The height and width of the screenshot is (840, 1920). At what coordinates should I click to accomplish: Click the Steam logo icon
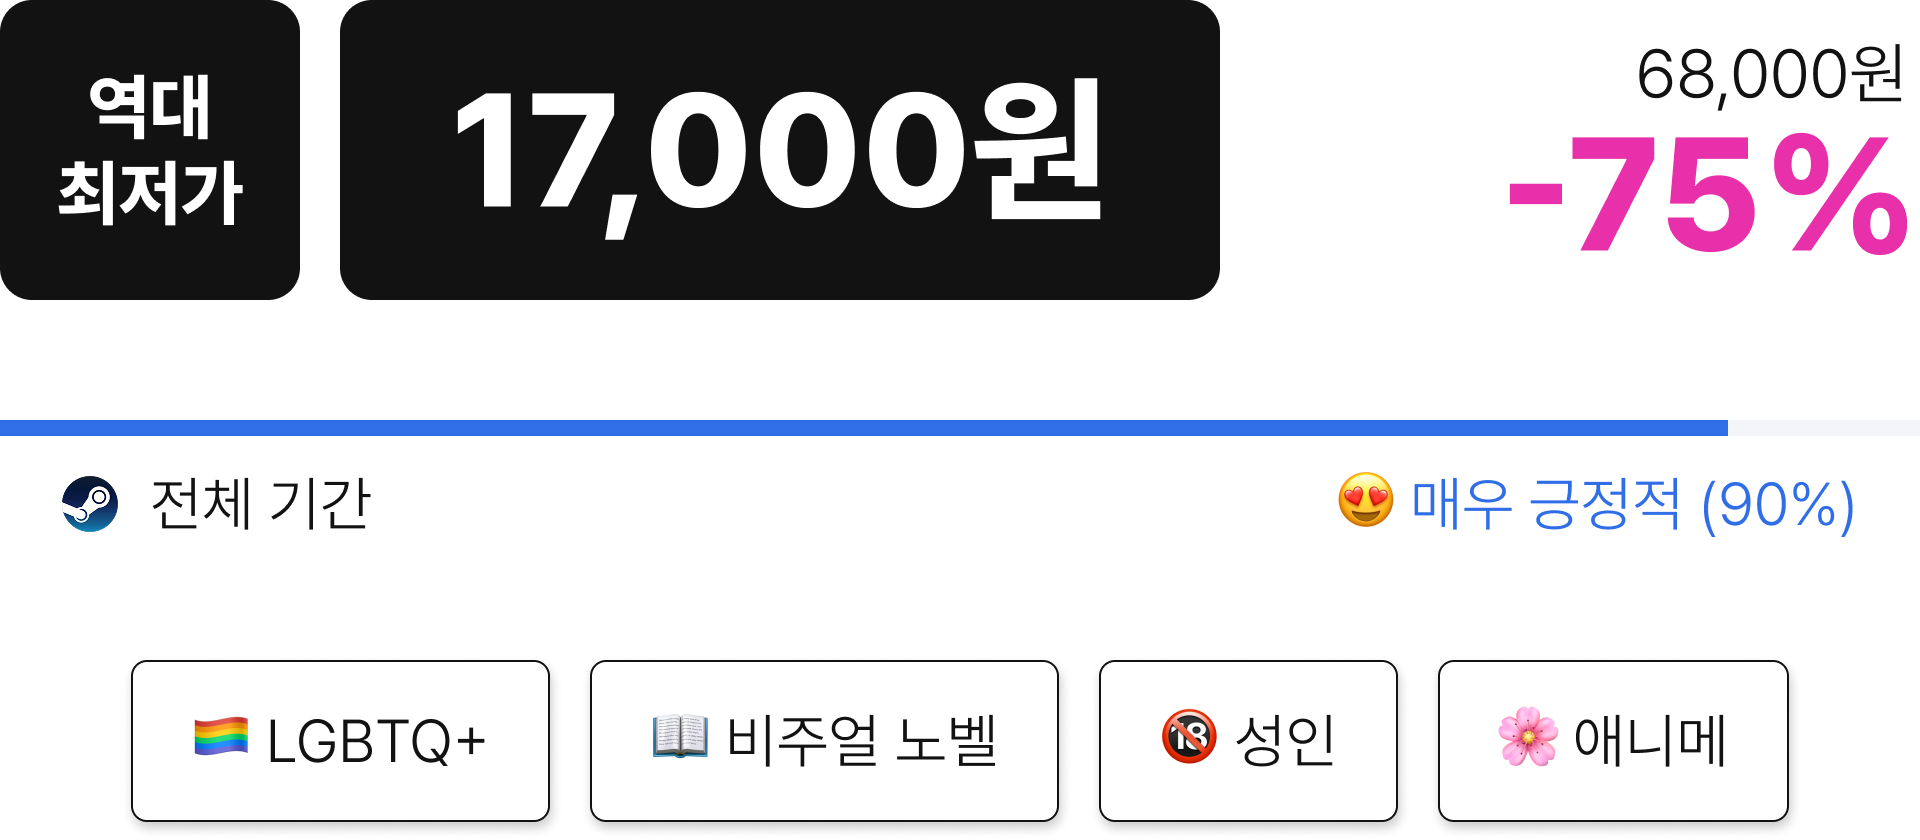click(x=90, y=504)
